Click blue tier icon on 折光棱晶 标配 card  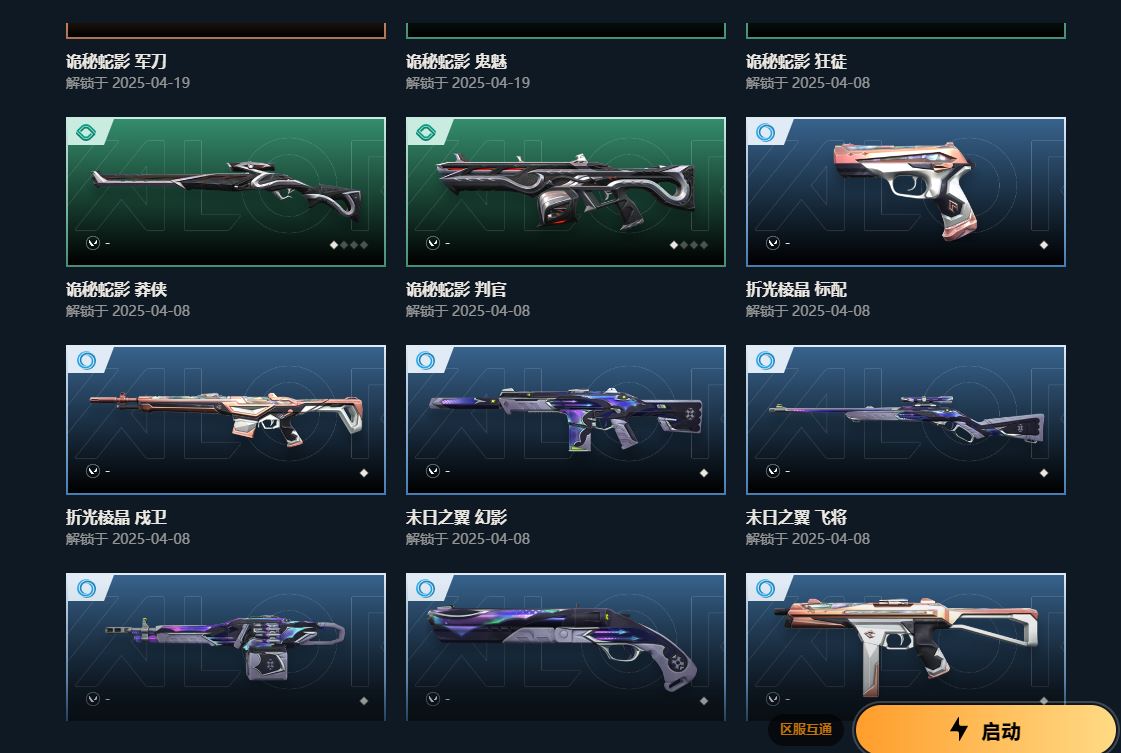(766, 133)
